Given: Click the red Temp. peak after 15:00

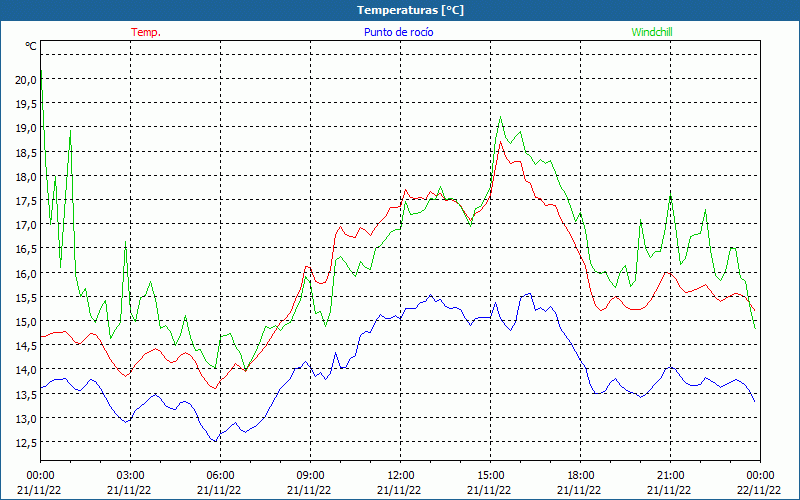Looking at the screenshot, I should click(501, 141).
